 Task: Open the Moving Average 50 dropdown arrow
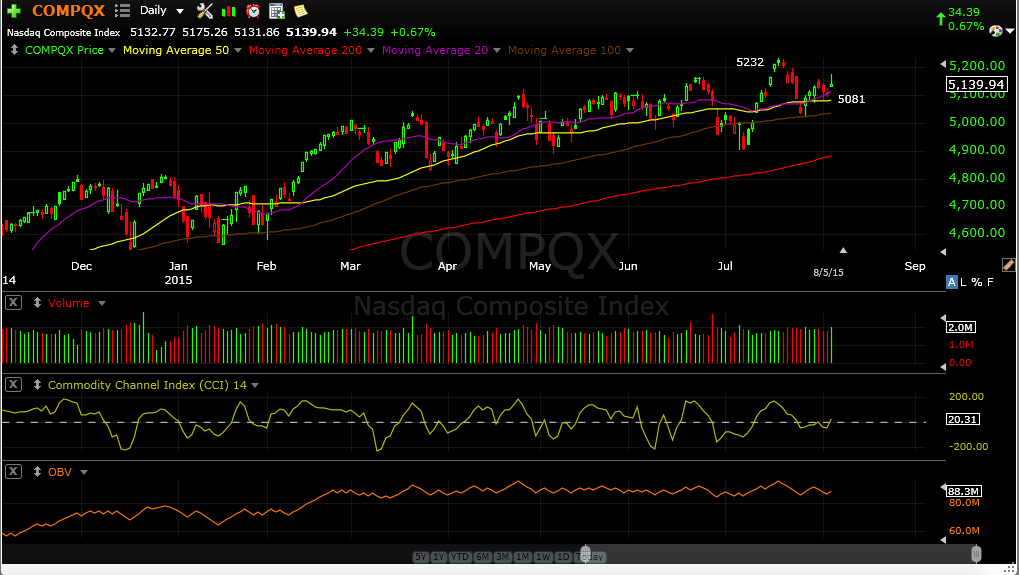point(237,50)
